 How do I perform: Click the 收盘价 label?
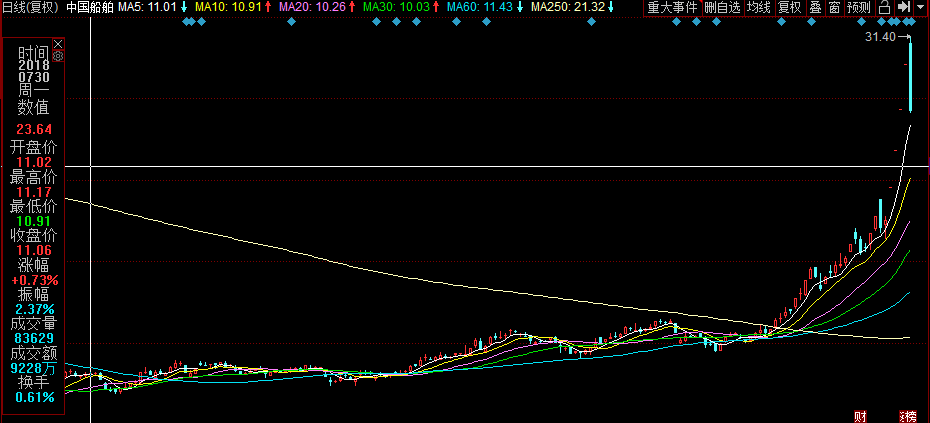[34, 236]
